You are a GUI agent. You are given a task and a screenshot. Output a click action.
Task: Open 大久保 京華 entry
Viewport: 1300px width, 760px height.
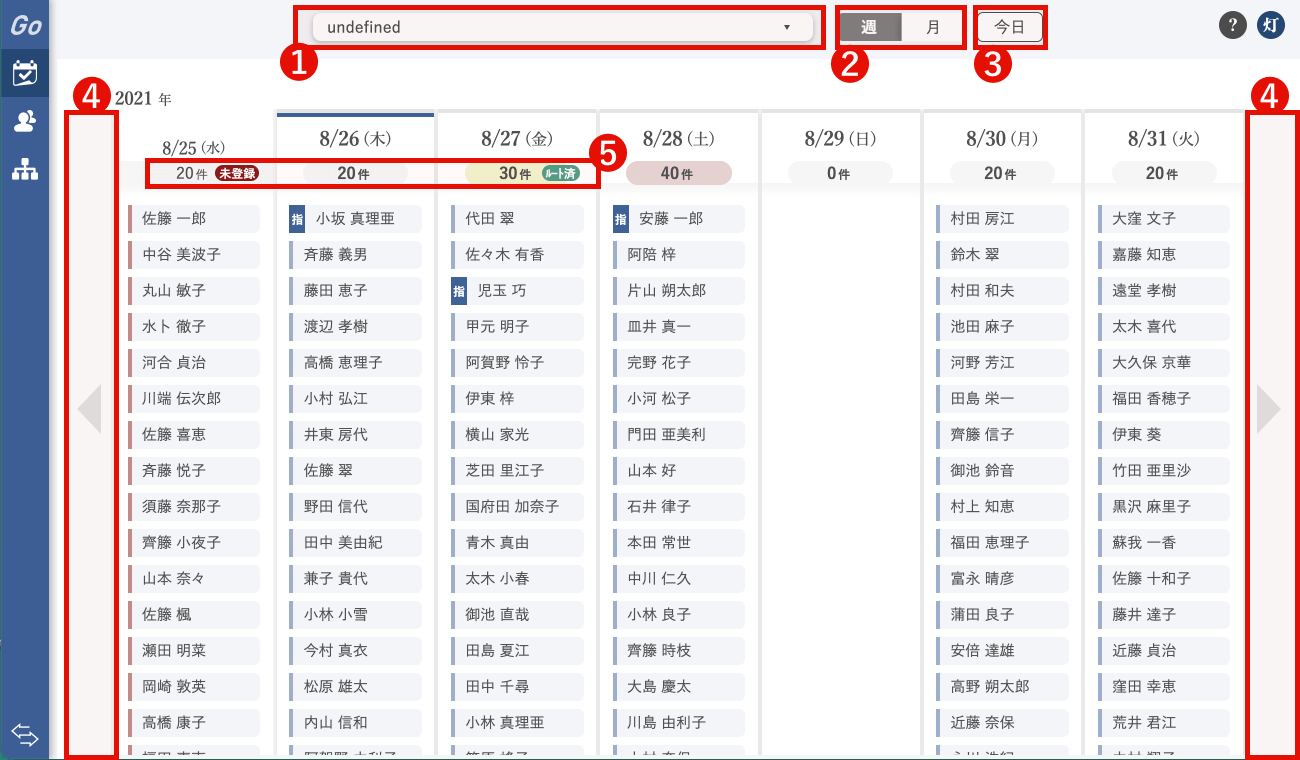[1164, 363]
